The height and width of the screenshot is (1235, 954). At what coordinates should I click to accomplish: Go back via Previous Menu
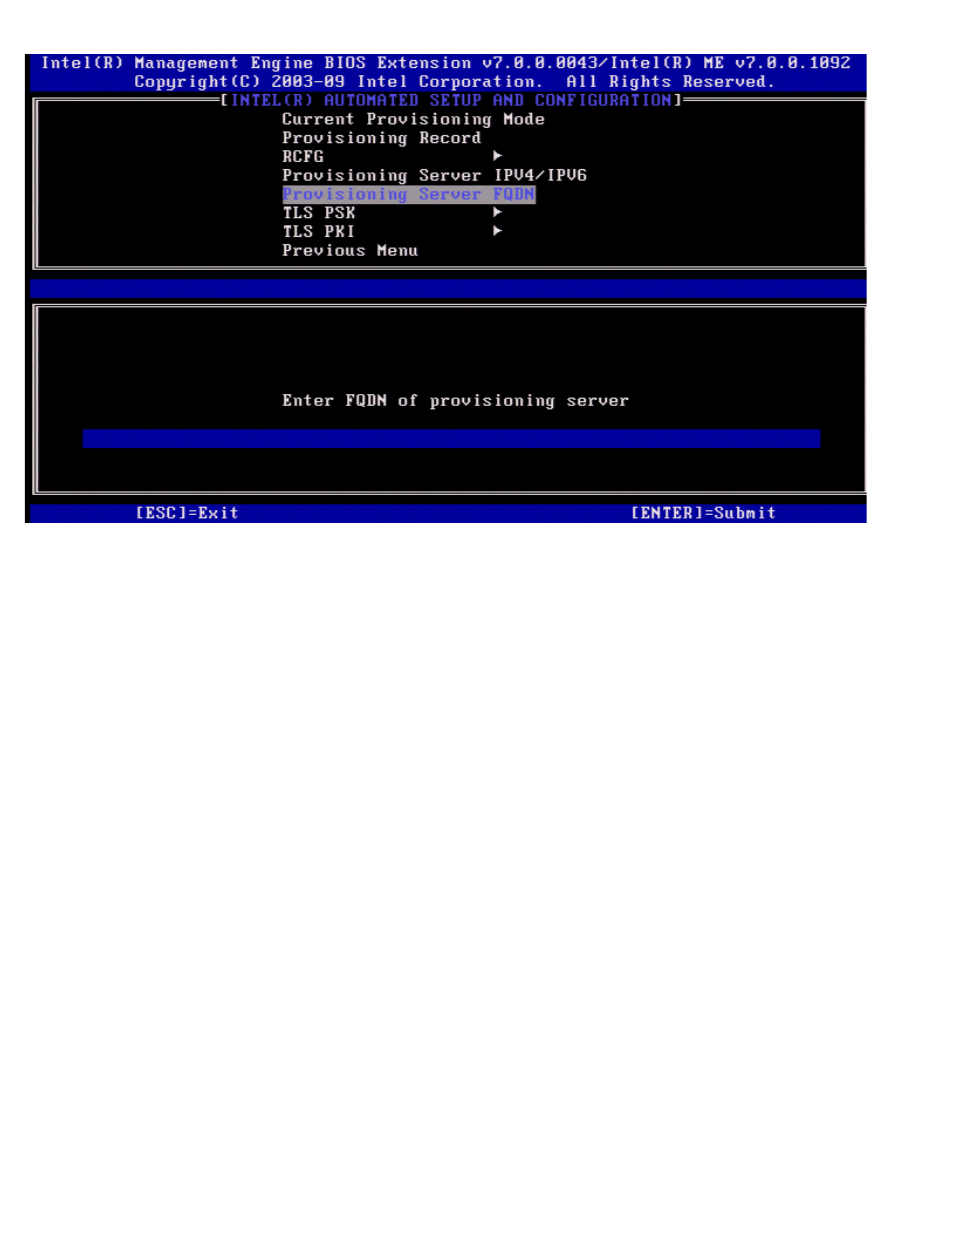[x=350, y=250]
